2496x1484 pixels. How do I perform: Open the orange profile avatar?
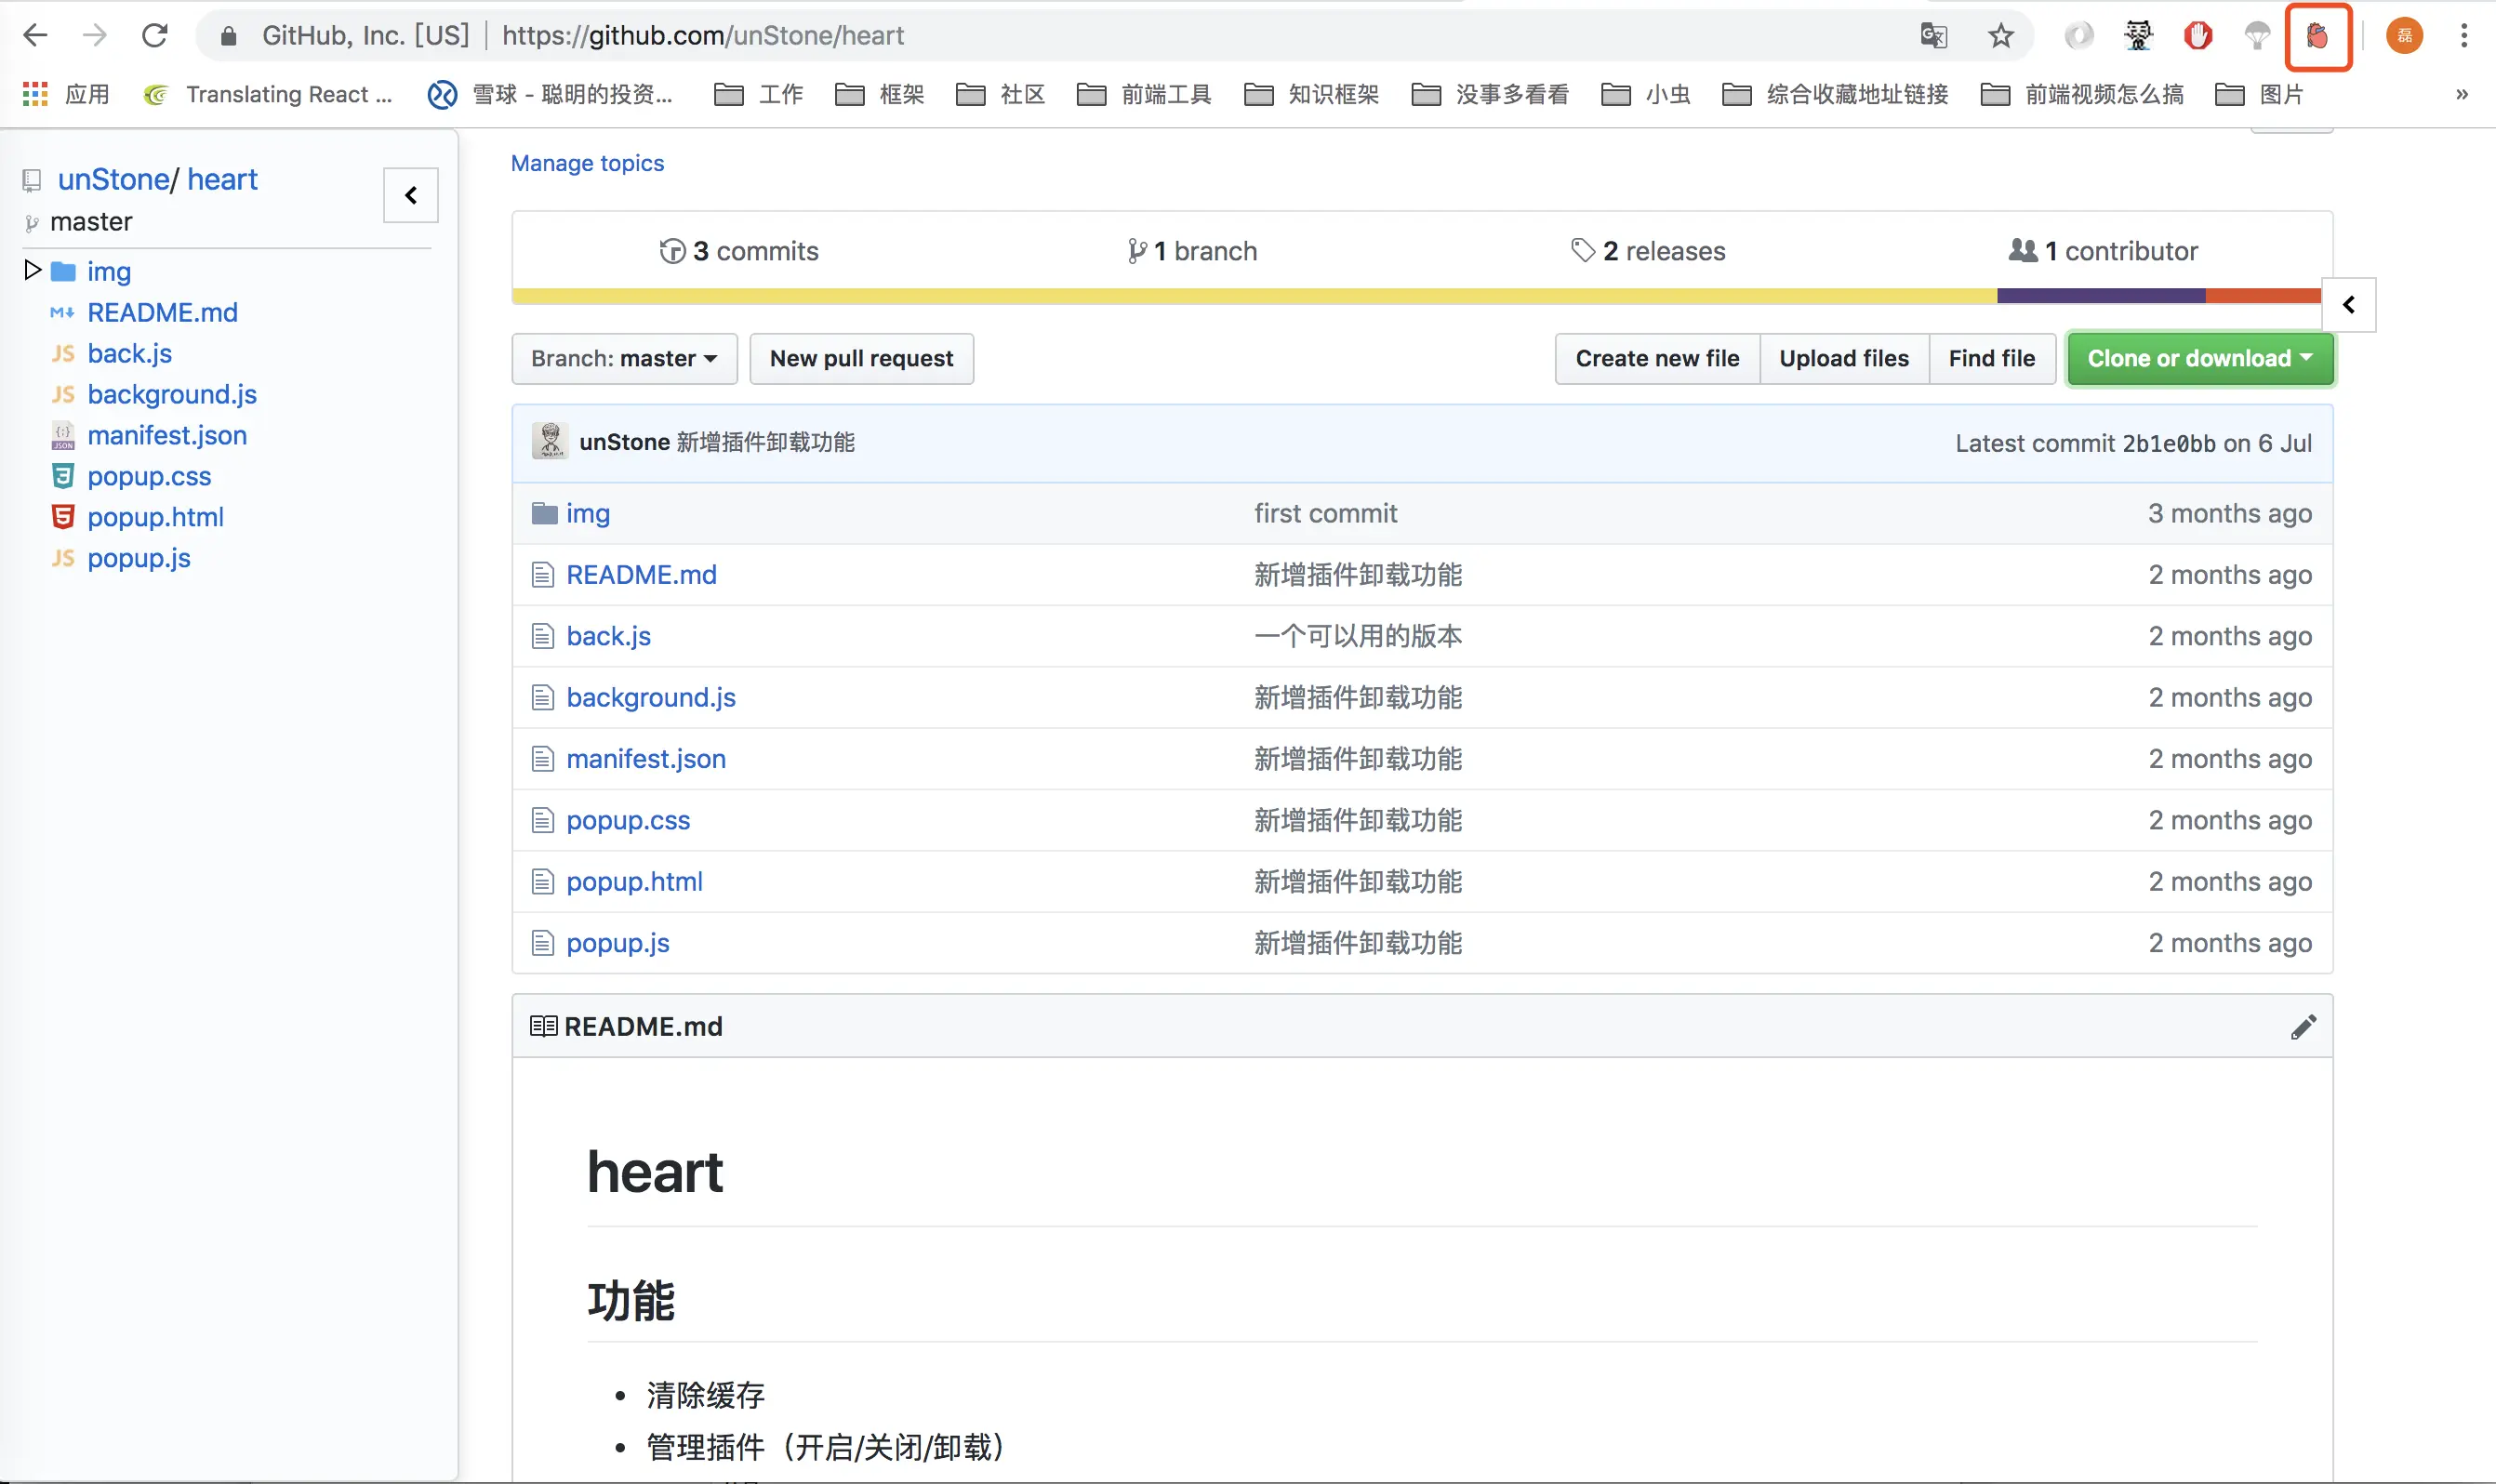pos(2404,37)
